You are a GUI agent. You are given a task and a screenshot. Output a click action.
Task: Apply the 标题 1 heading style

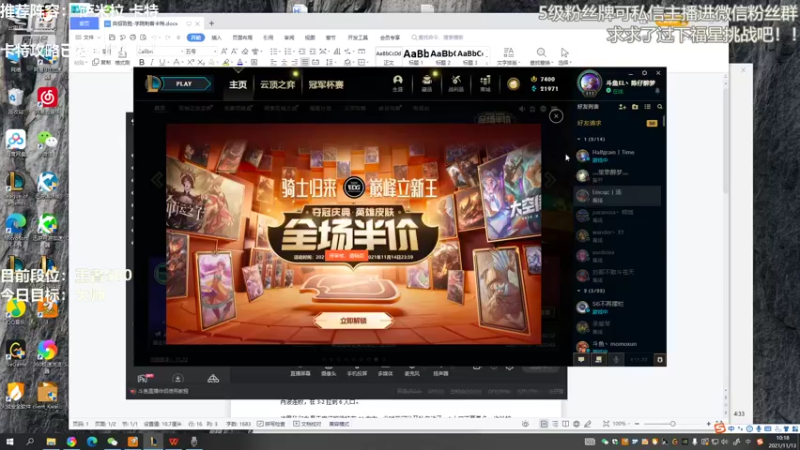[x=416, y=56]
